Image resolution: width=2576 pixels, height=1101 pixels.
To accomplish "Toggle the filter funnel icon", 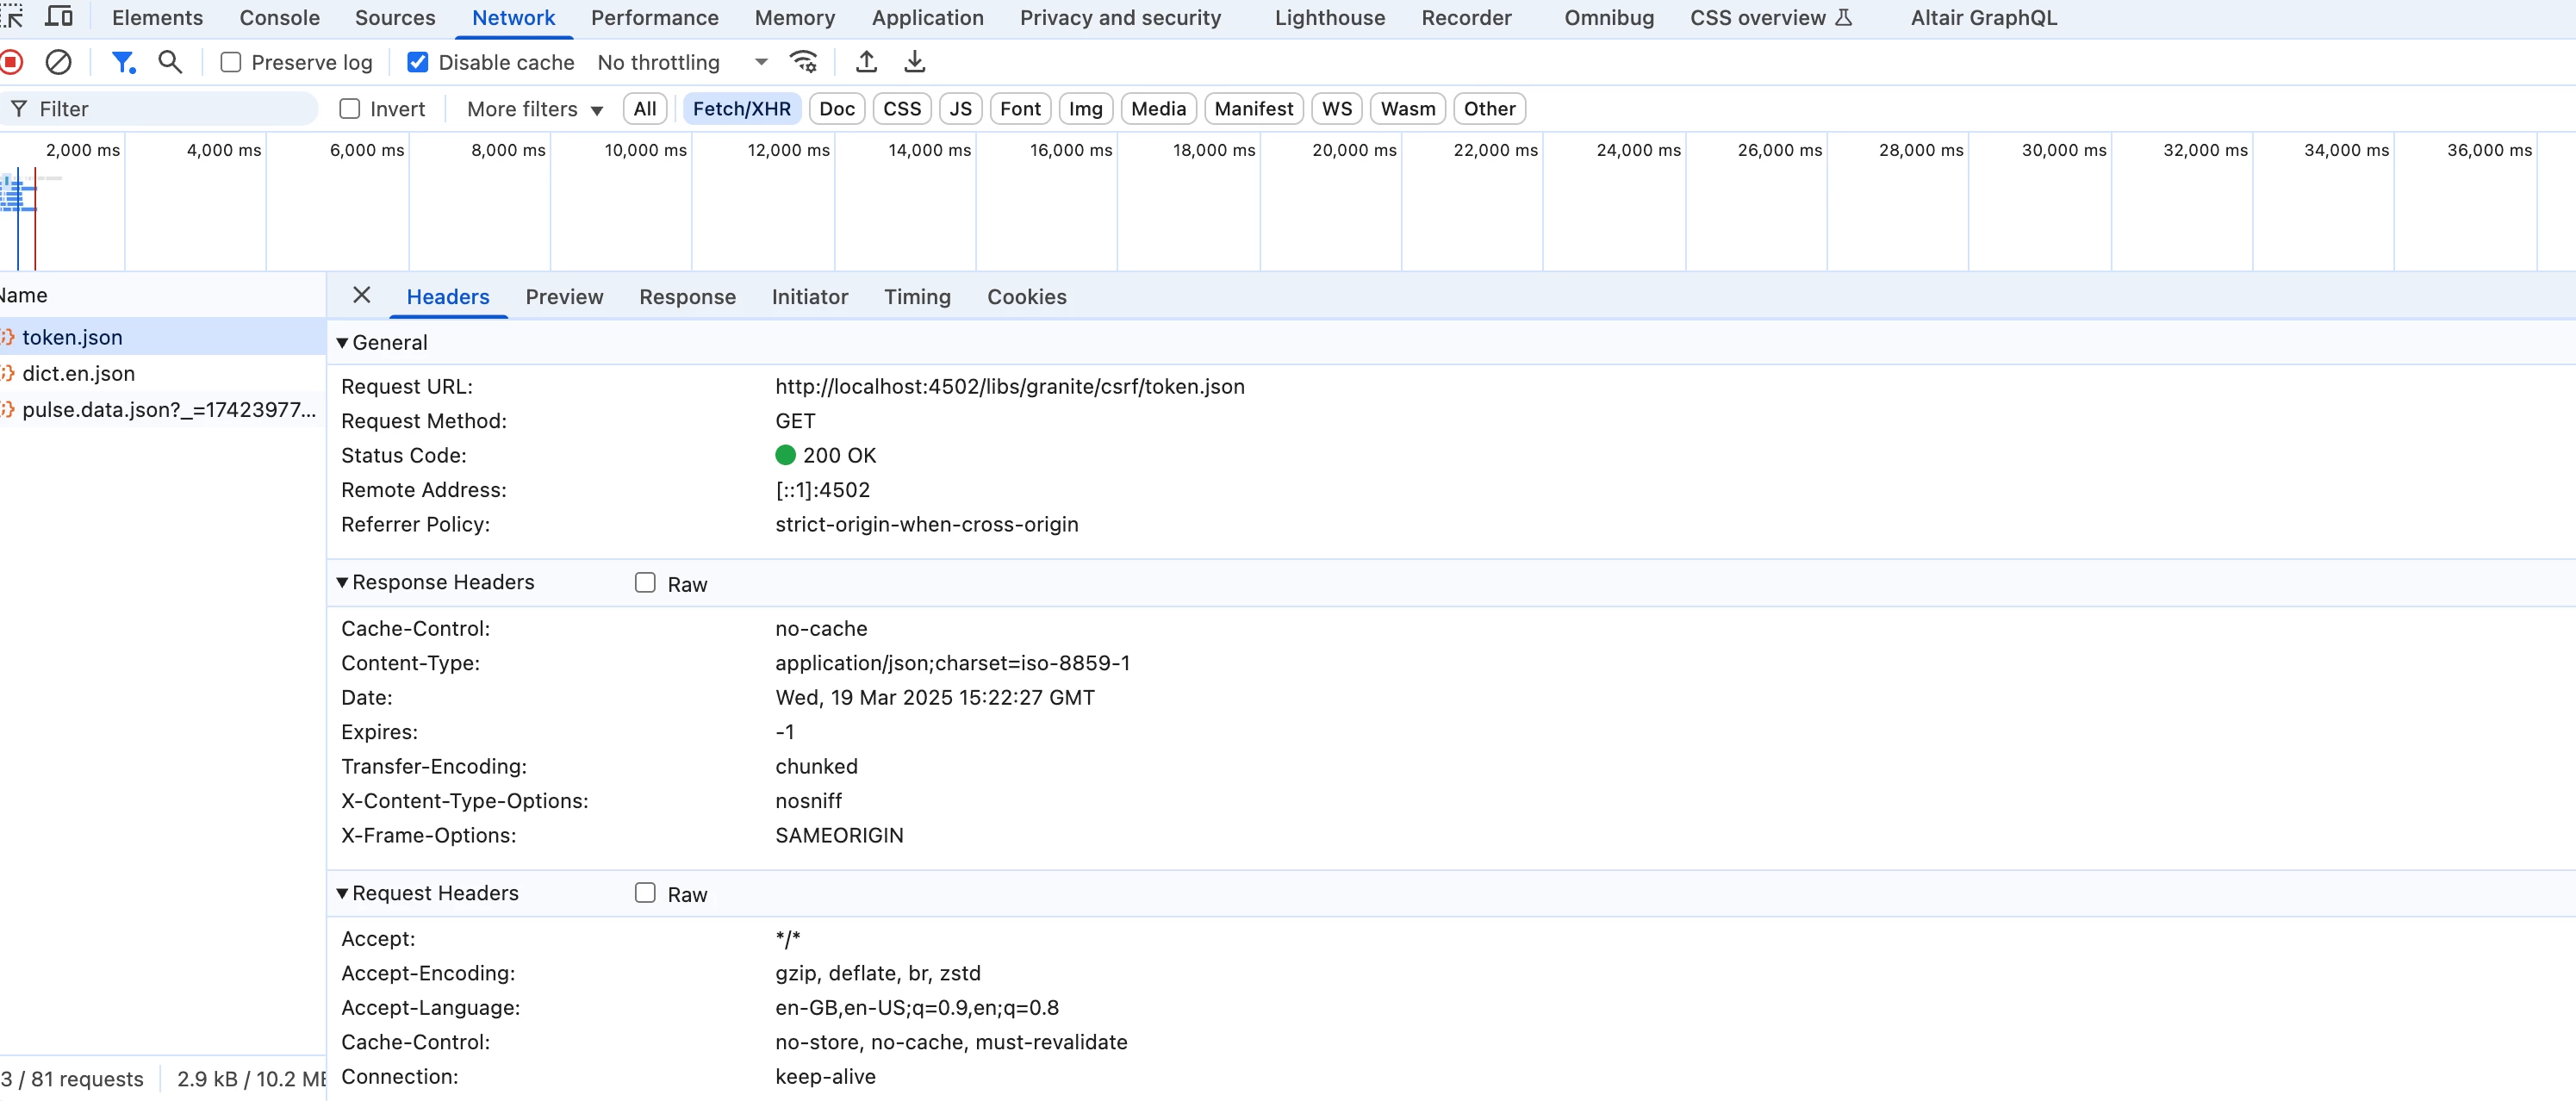I will click(x=122, y=62).
